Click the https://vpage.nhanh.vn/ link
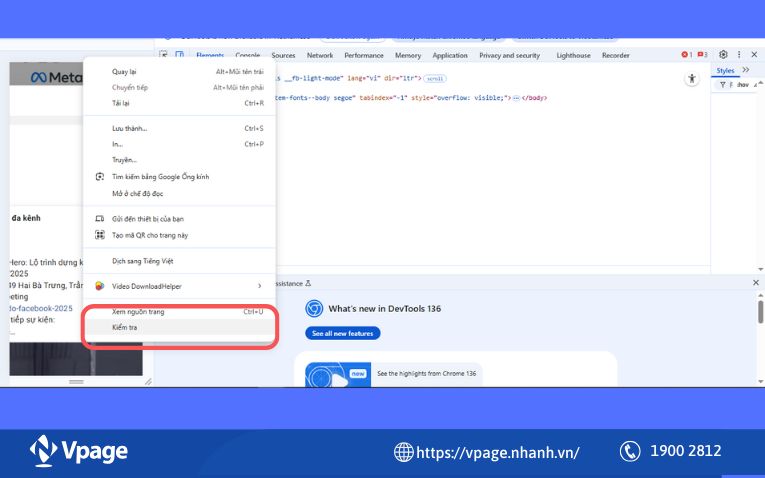This screenshot has height=478, width=765. (x=497, y=452)
